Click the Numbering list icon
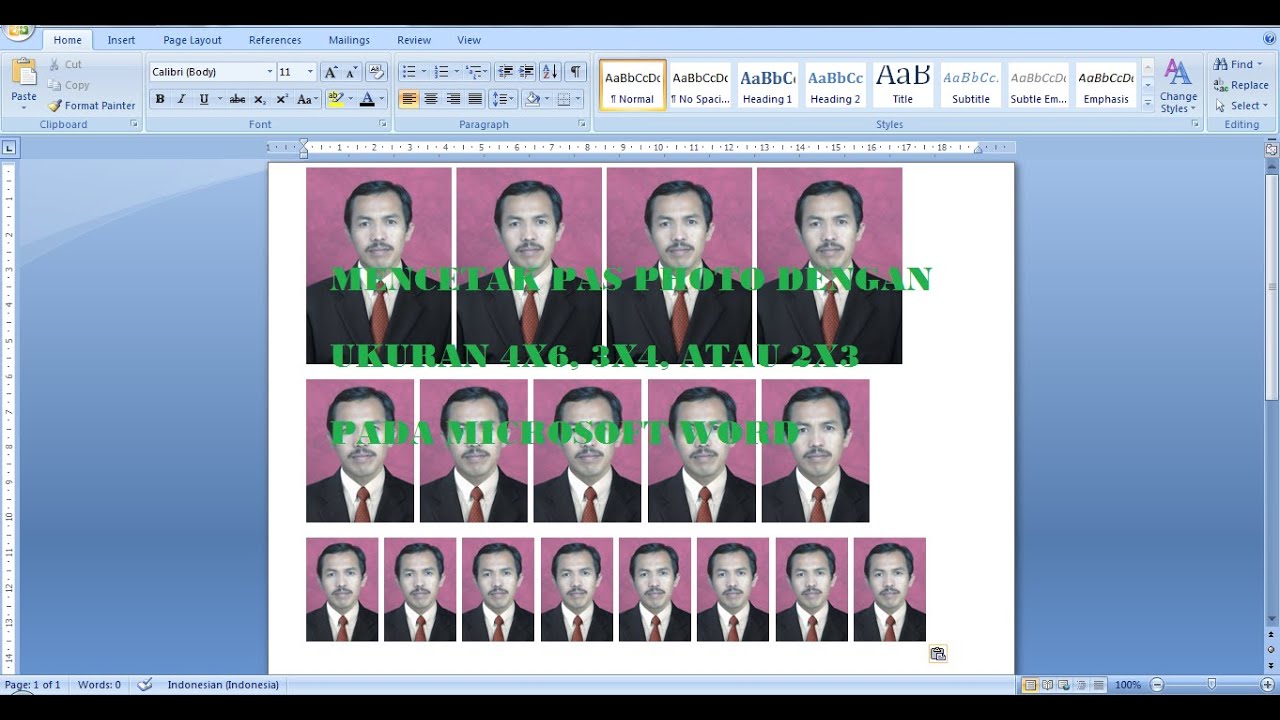Viewport: 1280px width, 720px height. pos(441,72)
